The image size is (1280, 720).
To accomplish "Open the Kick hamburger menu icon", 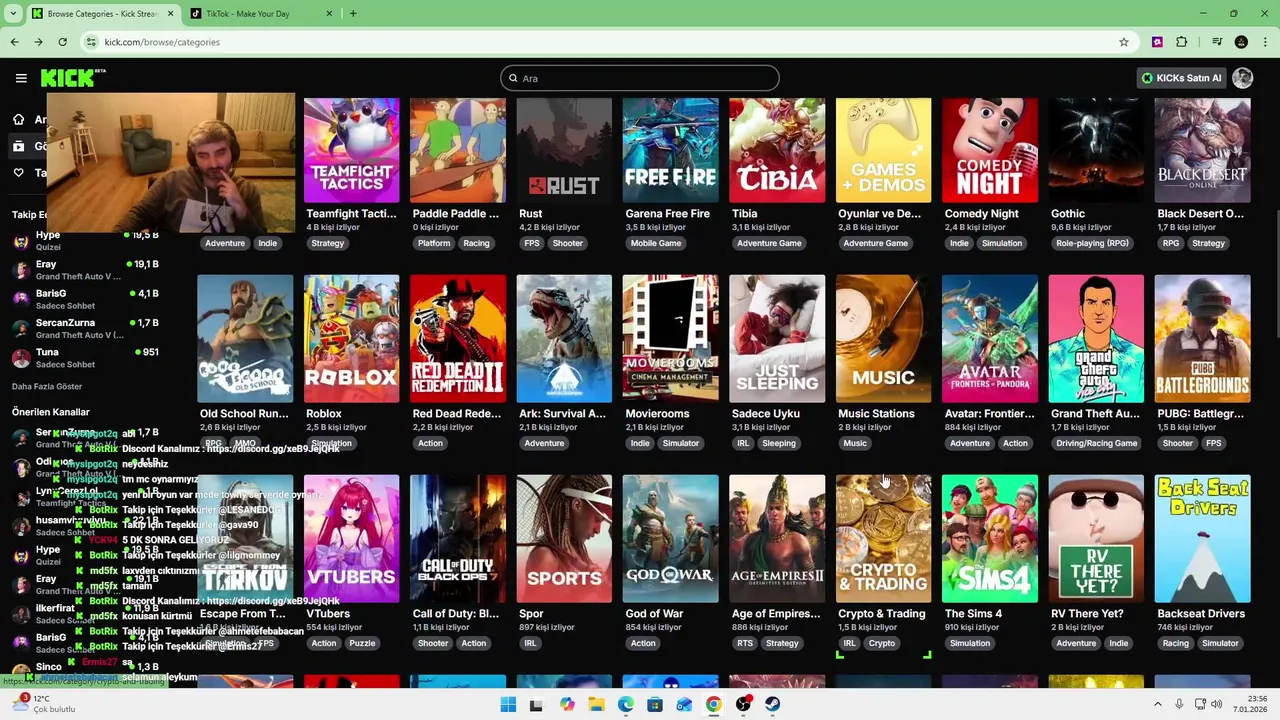I will (x=21, y=78).
